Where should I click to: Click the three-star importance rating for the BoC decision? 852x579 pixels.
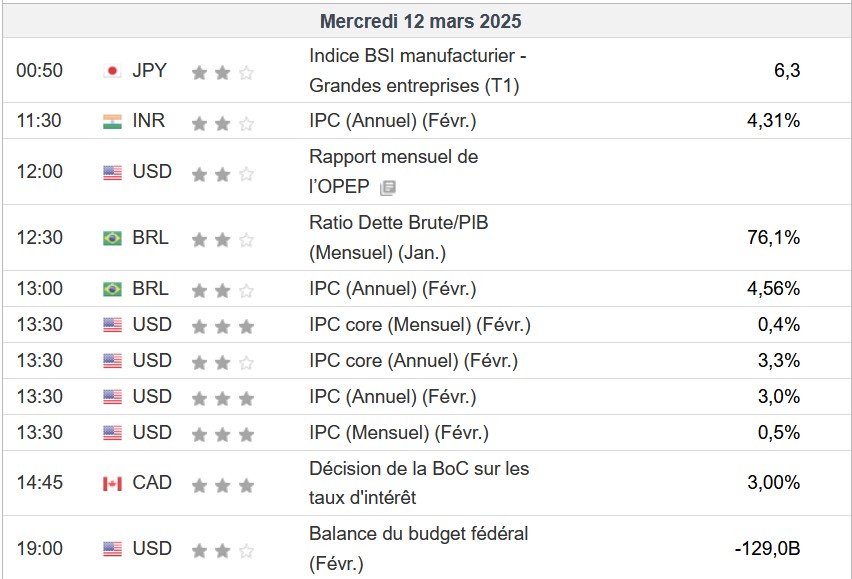coord(222,485)
